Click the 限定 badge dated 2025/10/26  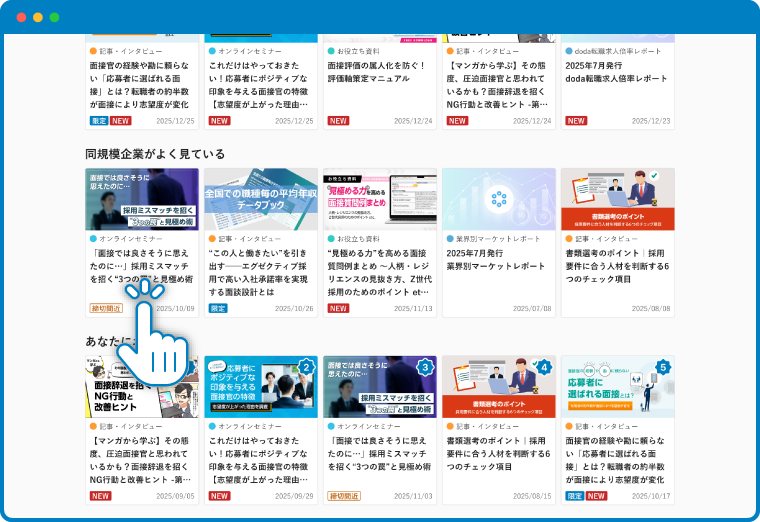tap(218, 309)
